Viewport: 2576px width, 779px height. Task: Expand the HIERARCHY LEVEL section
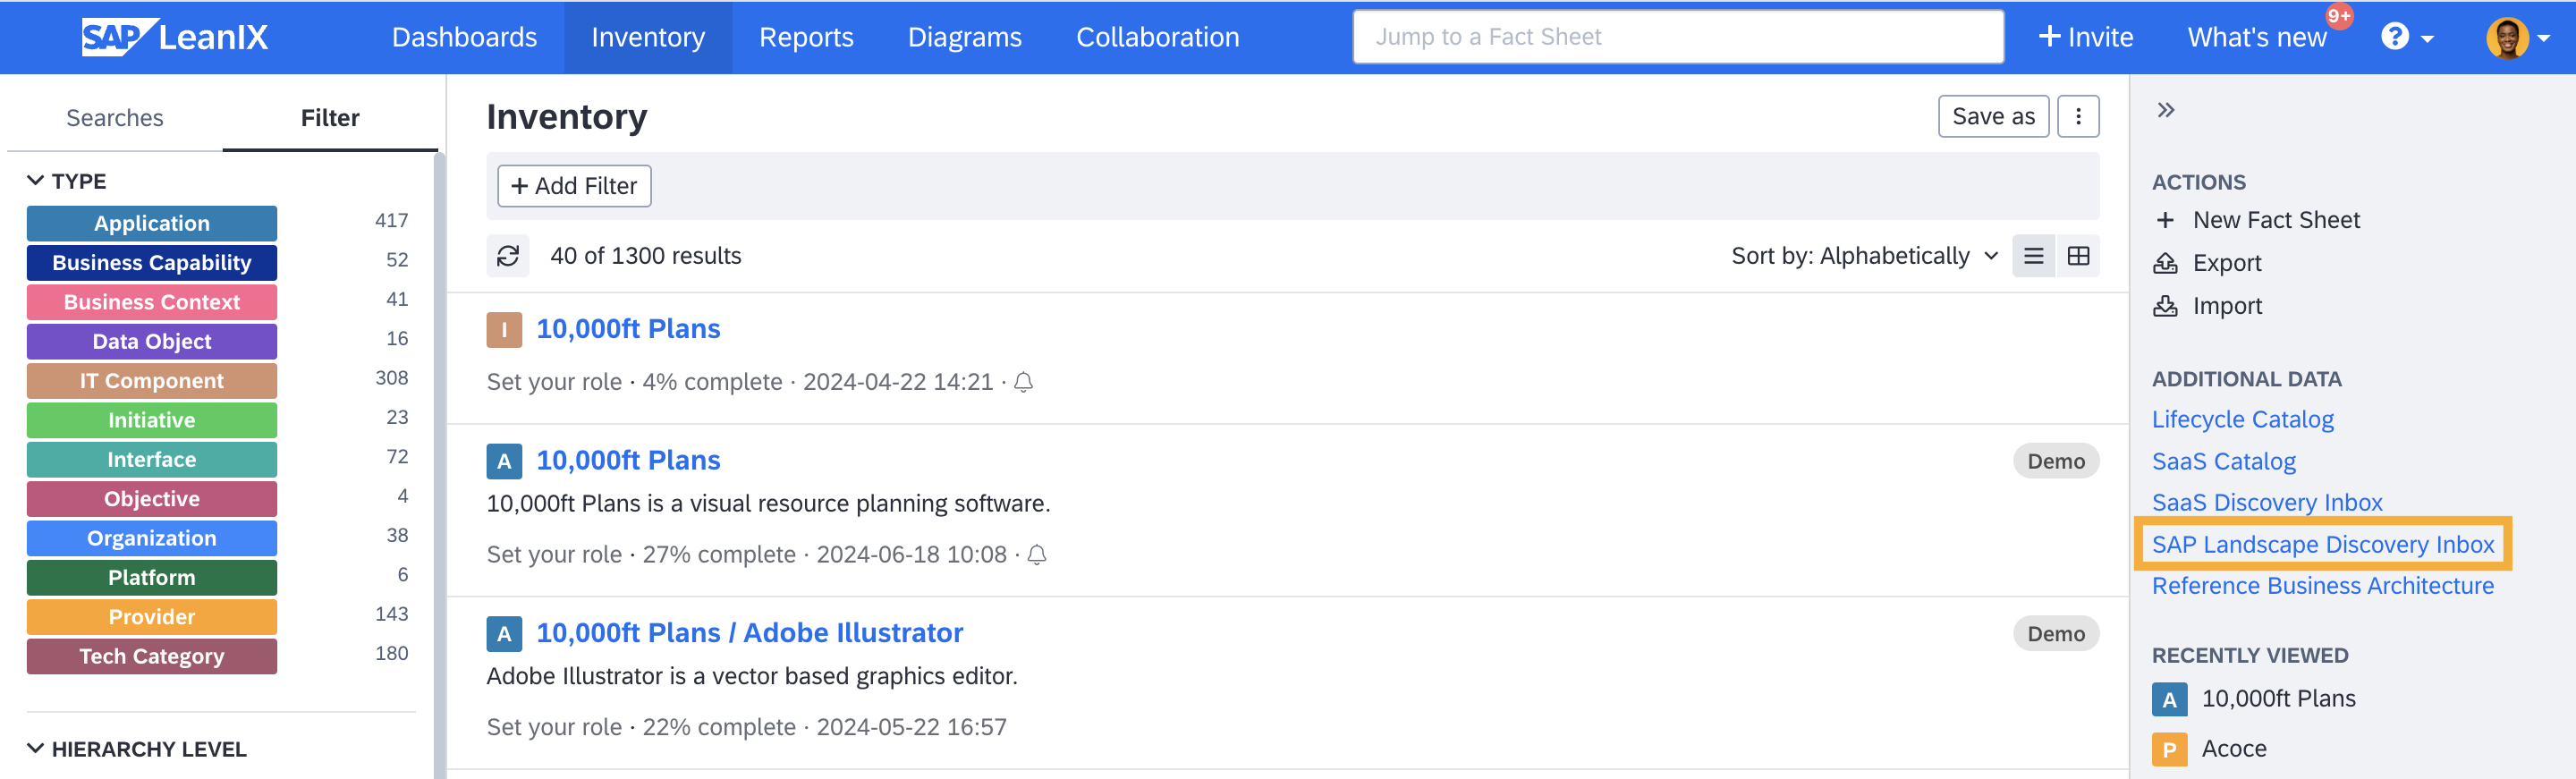136,749
